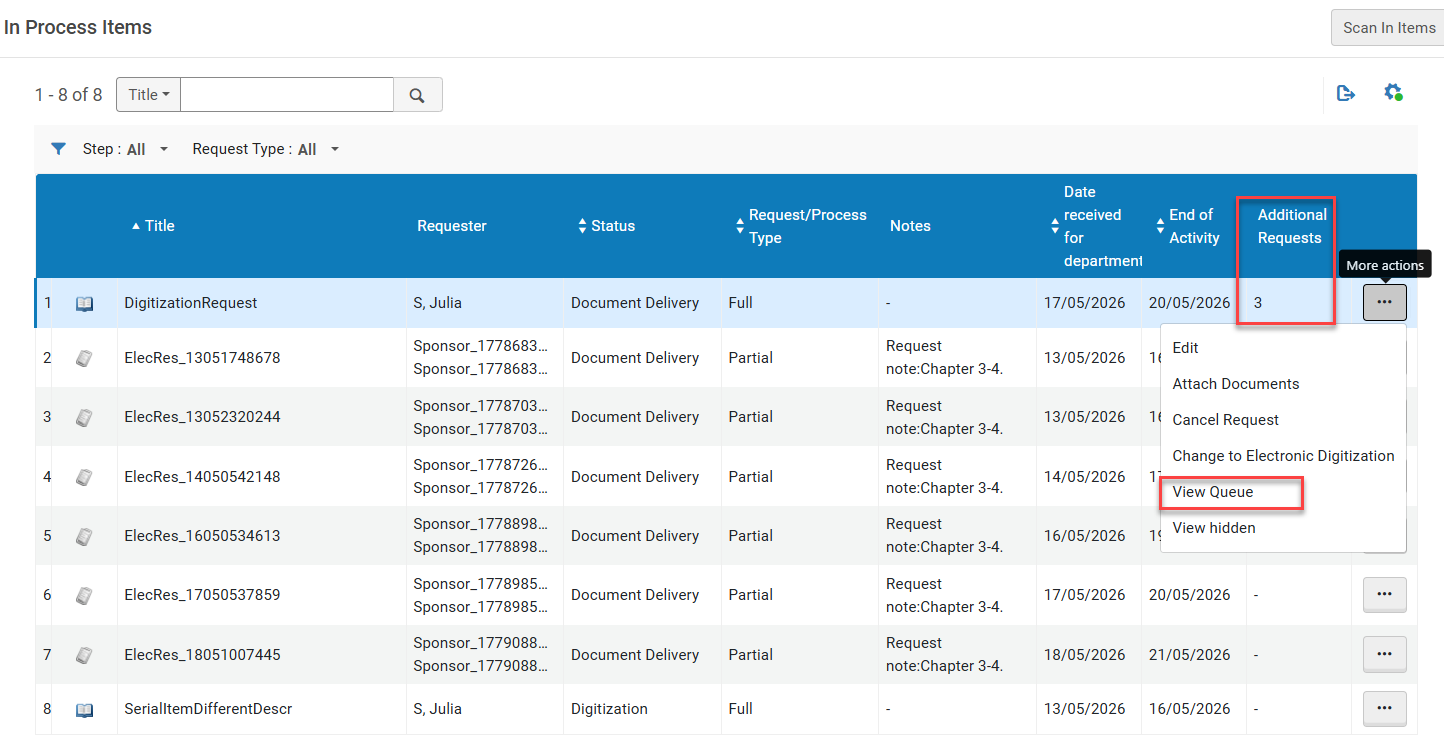Sort table by Title column header
1444x735 pixels.
click(153, 226)
